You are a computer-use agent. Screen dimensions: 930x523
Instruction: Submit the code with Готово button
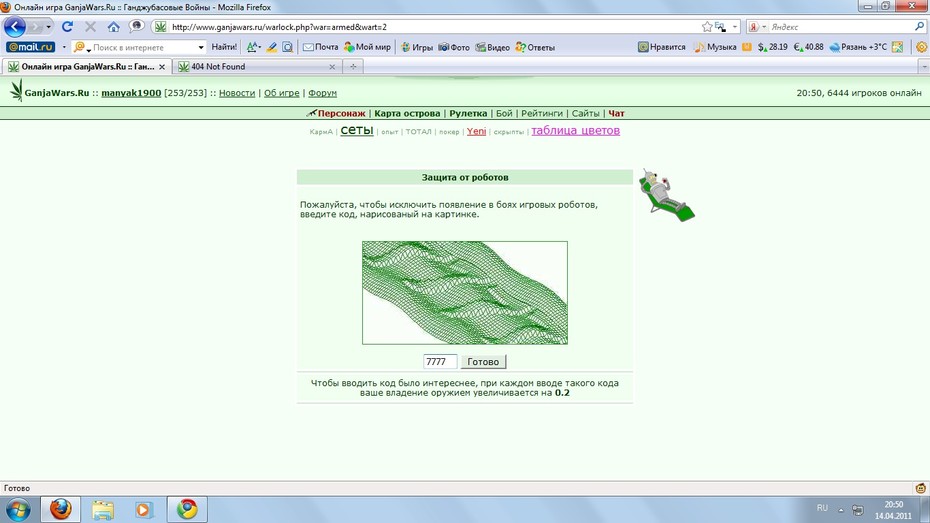point(483,362)
